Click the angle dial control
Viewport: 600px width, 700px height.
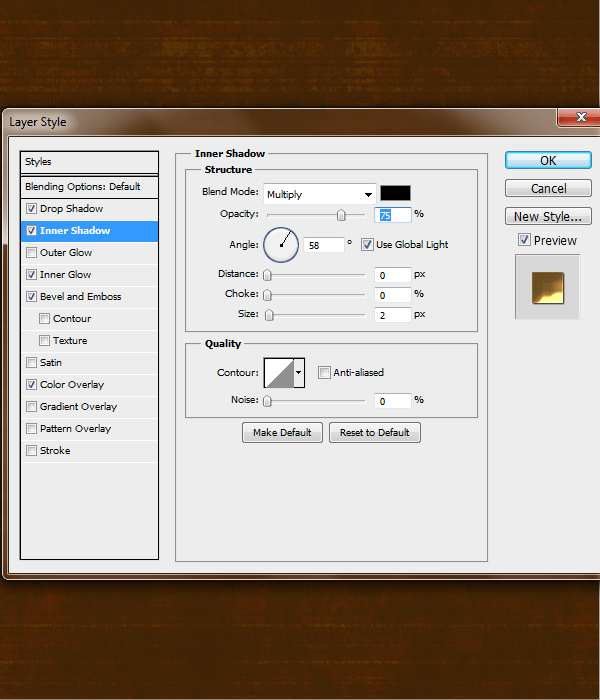pyautogui.click(x=281, y=245)
